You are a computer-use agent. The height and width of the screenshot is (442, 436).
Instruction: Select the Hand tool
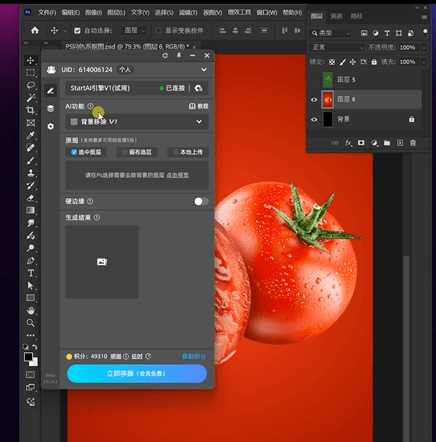(31, 310)
